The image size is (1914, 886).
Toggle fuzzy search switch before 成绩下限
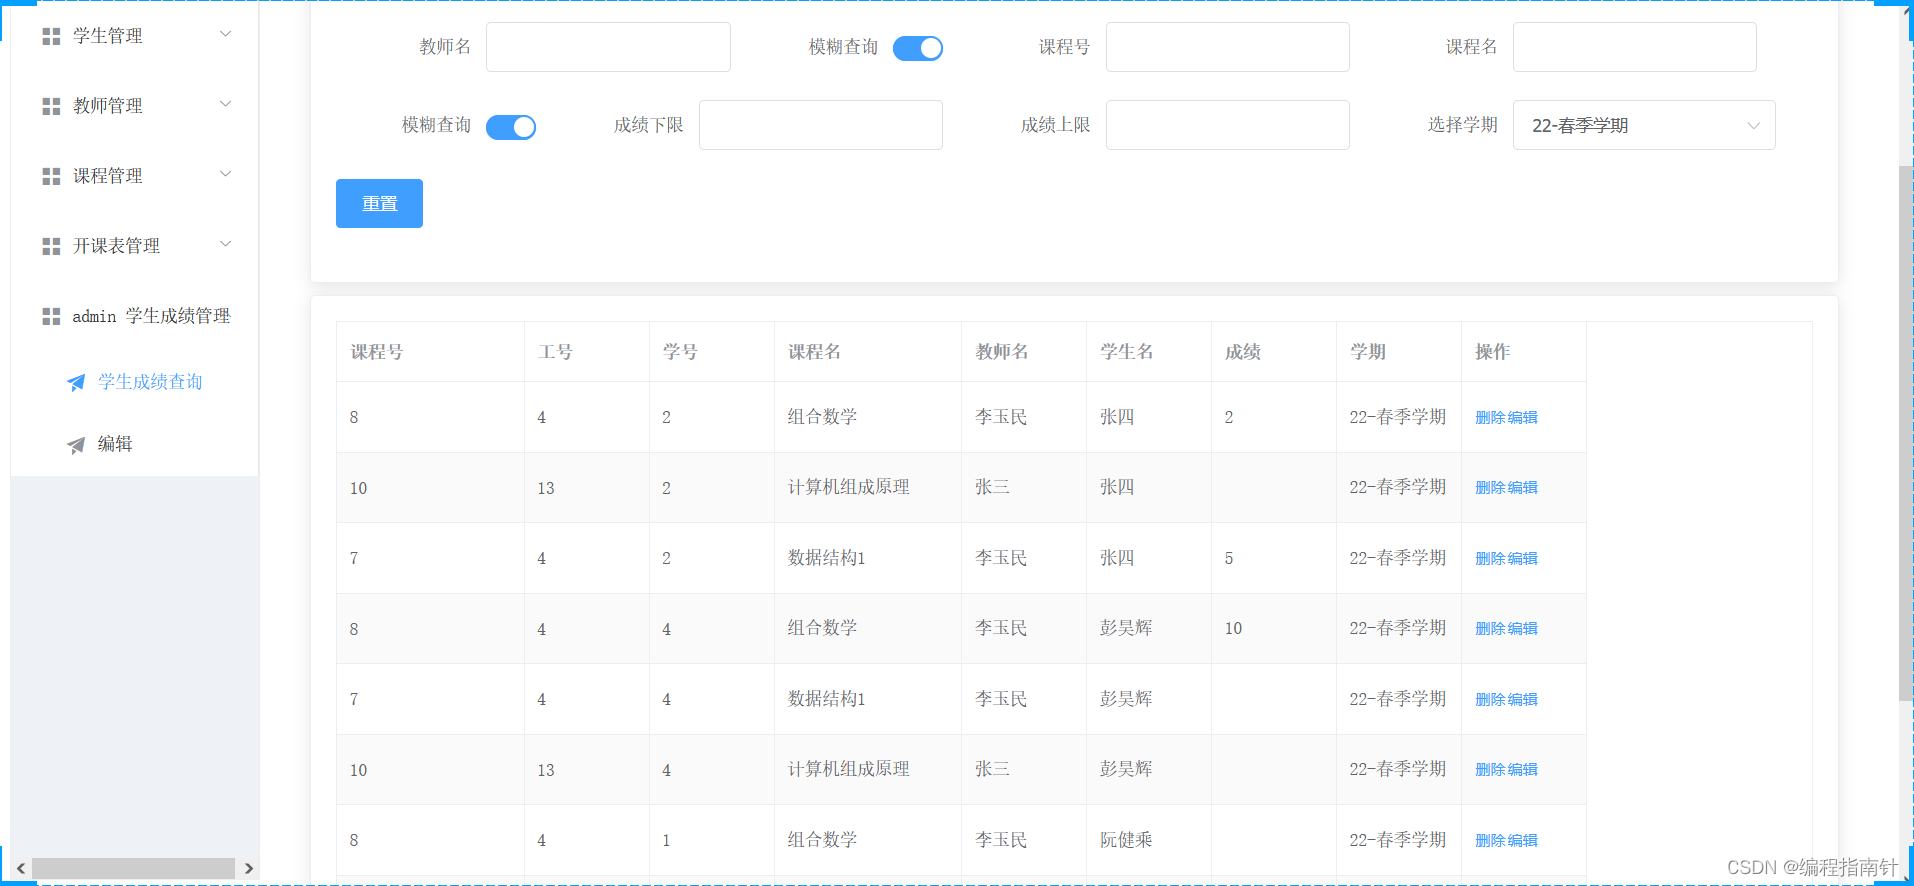[x=510, y=127]
